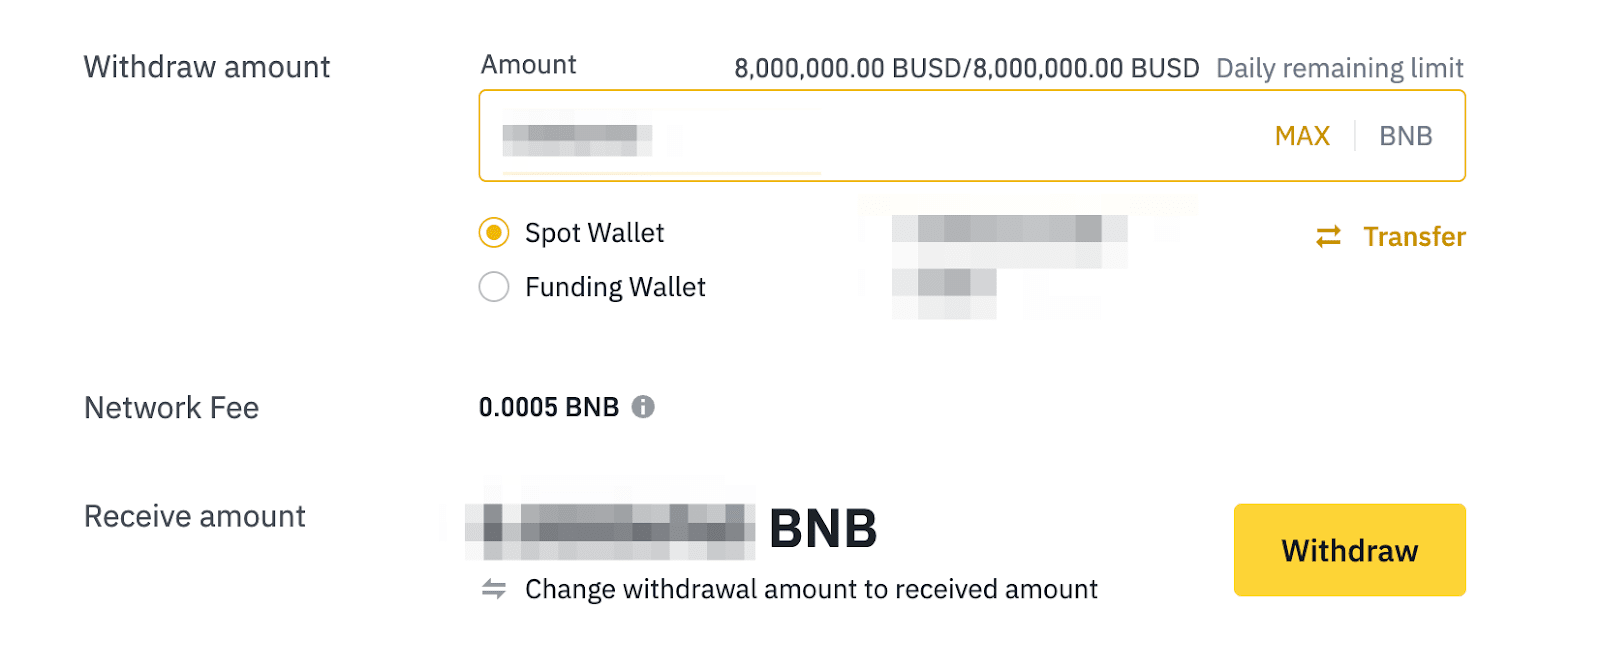This screenshot has height=672, width=1600.
Task: Click the Daily remaining limit text
Action: (1339, 68)
